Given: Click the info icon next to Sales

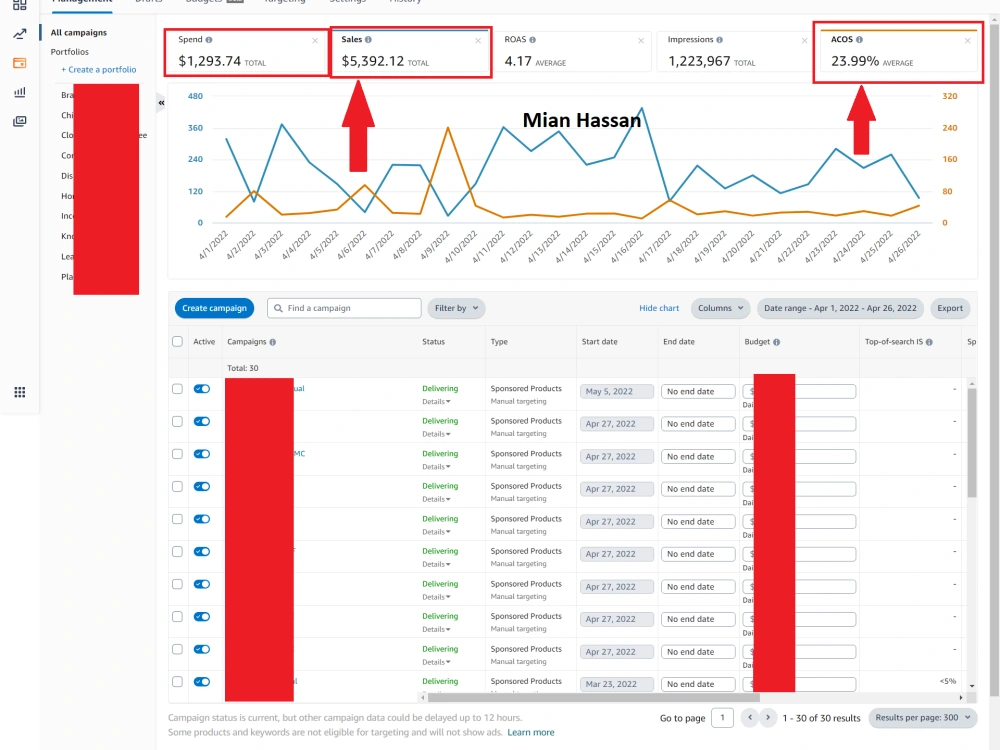Looking at the screenshot, I should point(368,40).
